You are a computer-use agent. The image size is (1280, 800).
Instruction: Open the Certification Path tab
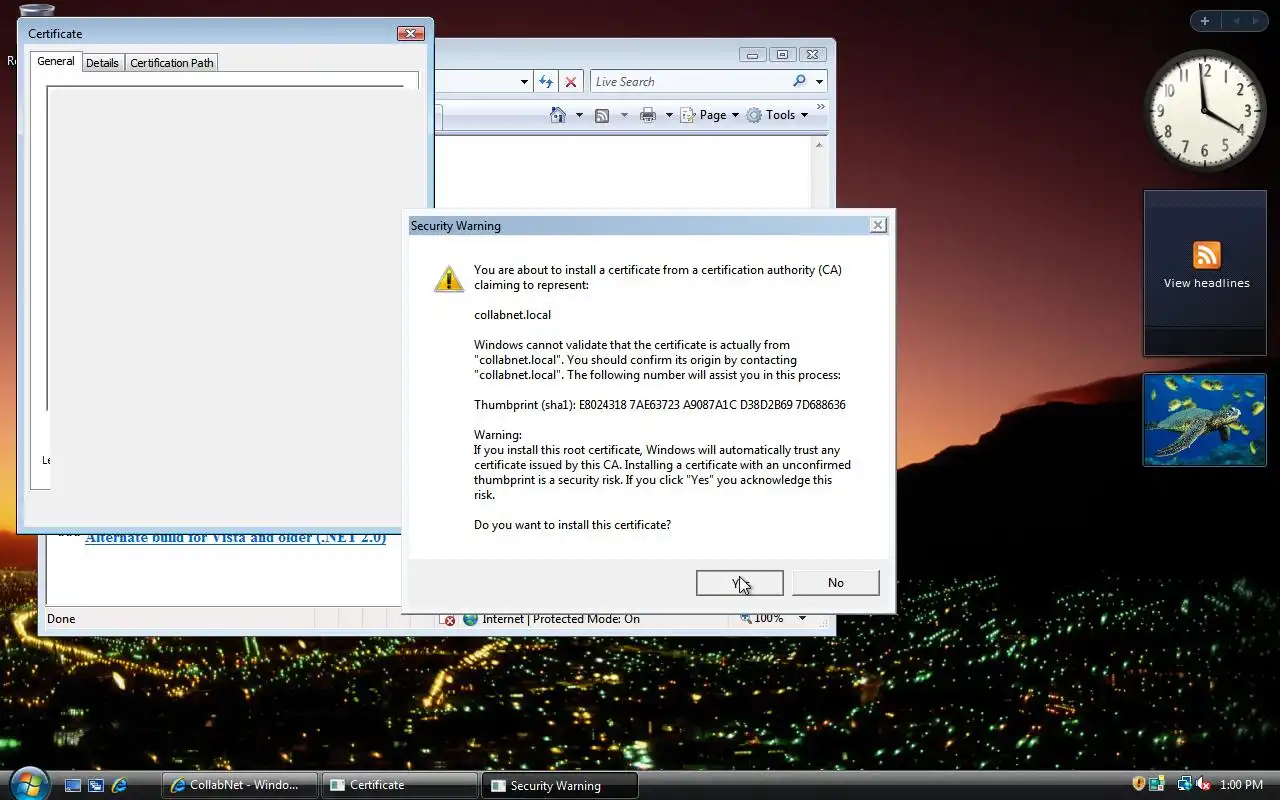click(x=172, y=62)
